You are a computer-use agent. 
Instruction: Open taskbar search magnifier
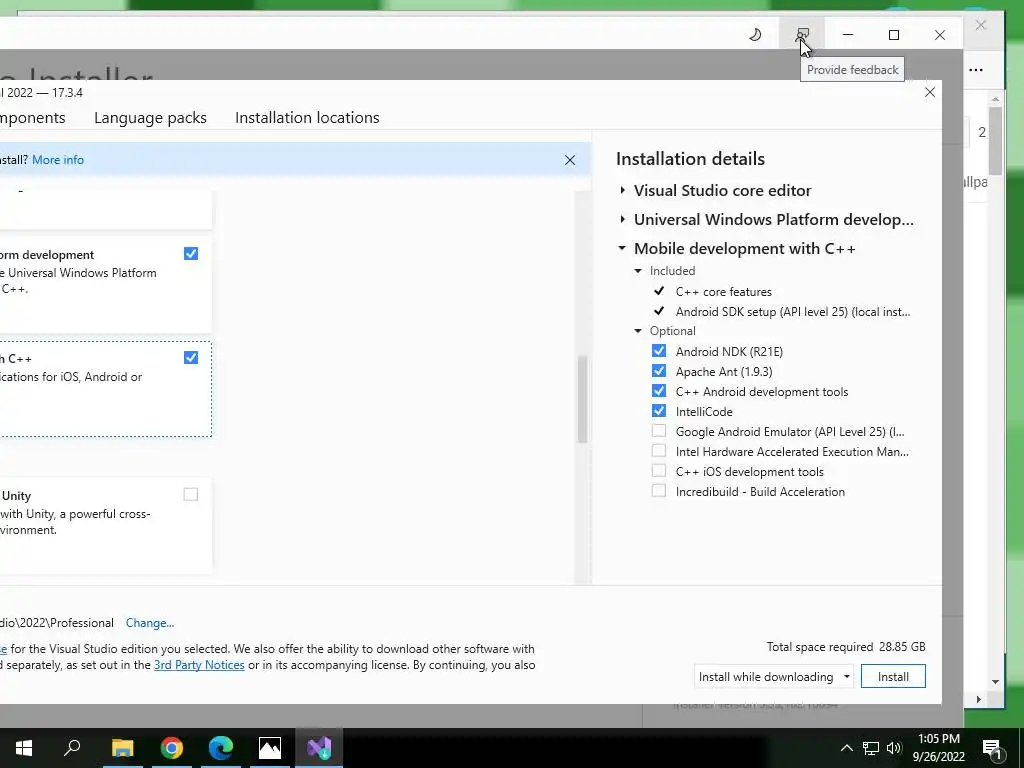[x=72, y=748]
